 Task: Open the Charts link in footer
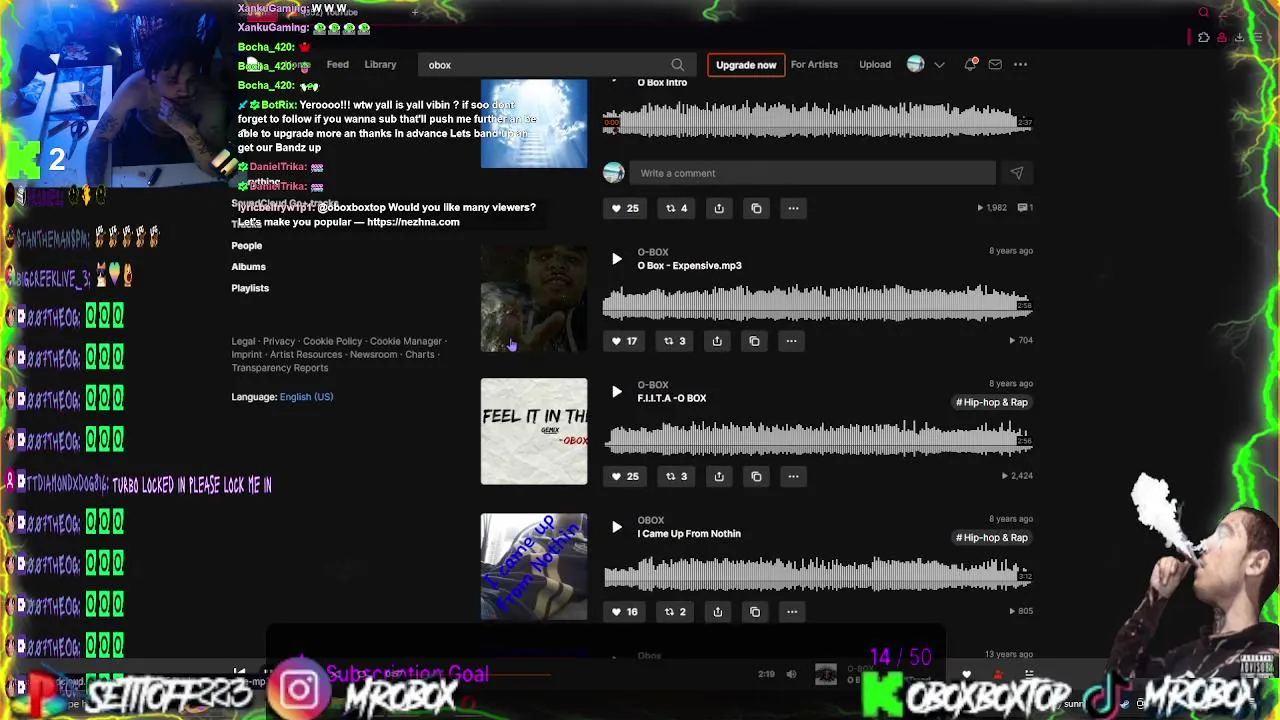tap(419, 355)
